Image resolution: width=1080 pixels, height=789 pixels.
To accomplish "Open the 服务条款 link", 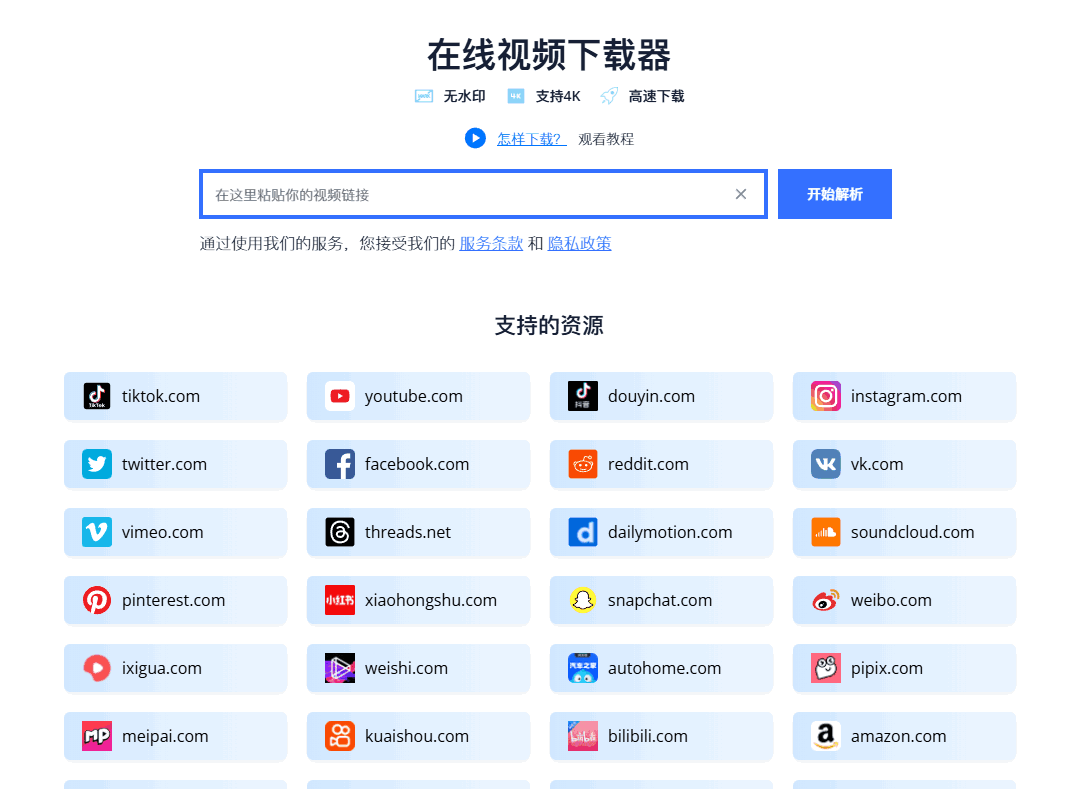I will (491, 244).
